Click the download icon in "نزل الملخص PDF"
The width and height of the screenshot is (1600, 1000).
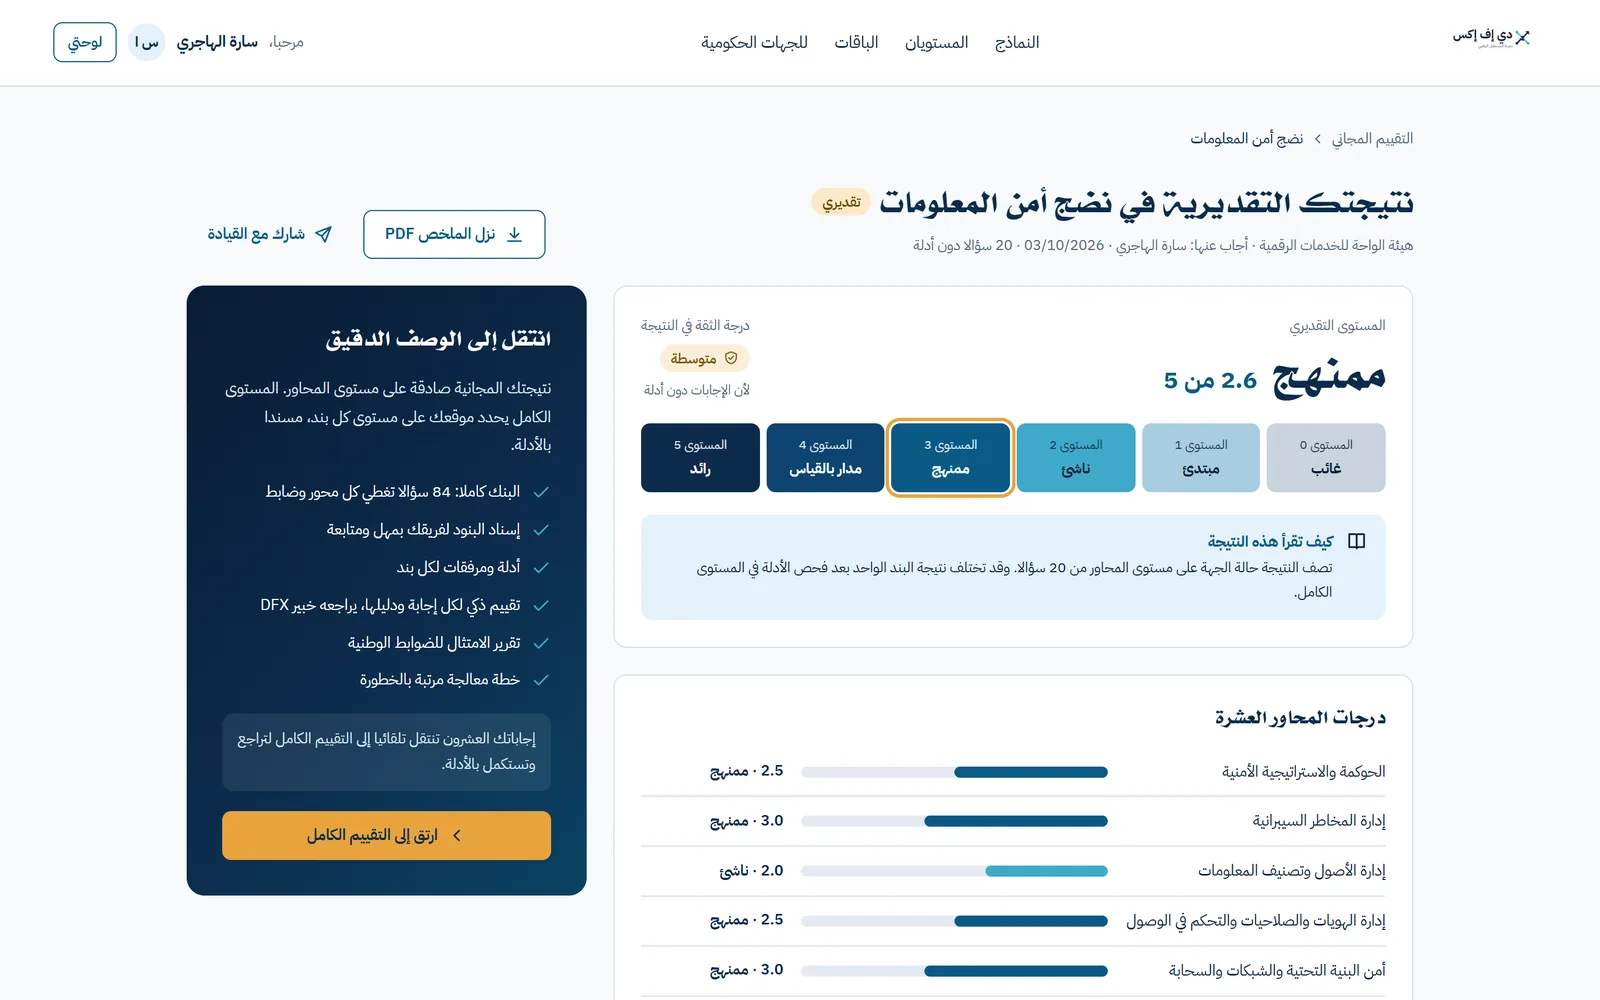click(515, 234)
